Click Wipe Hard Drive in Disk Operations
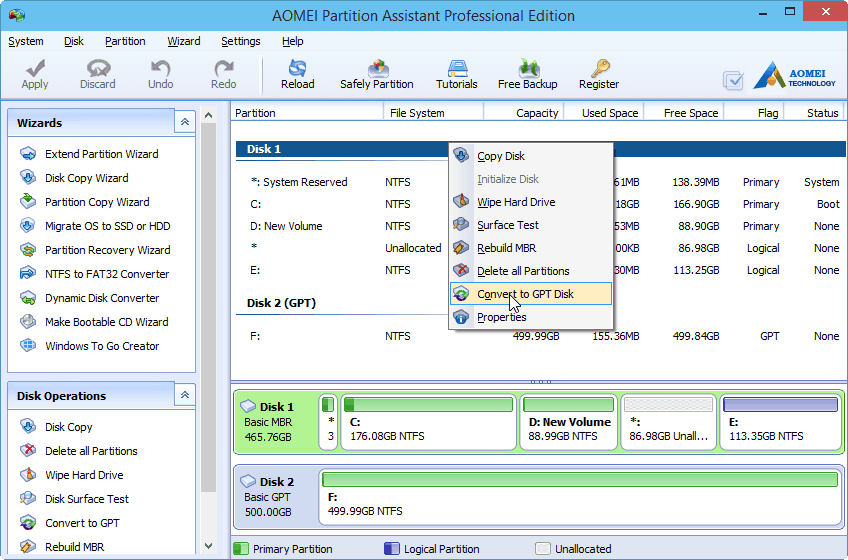This screenshot has height=560, width=848. [84, 475]
